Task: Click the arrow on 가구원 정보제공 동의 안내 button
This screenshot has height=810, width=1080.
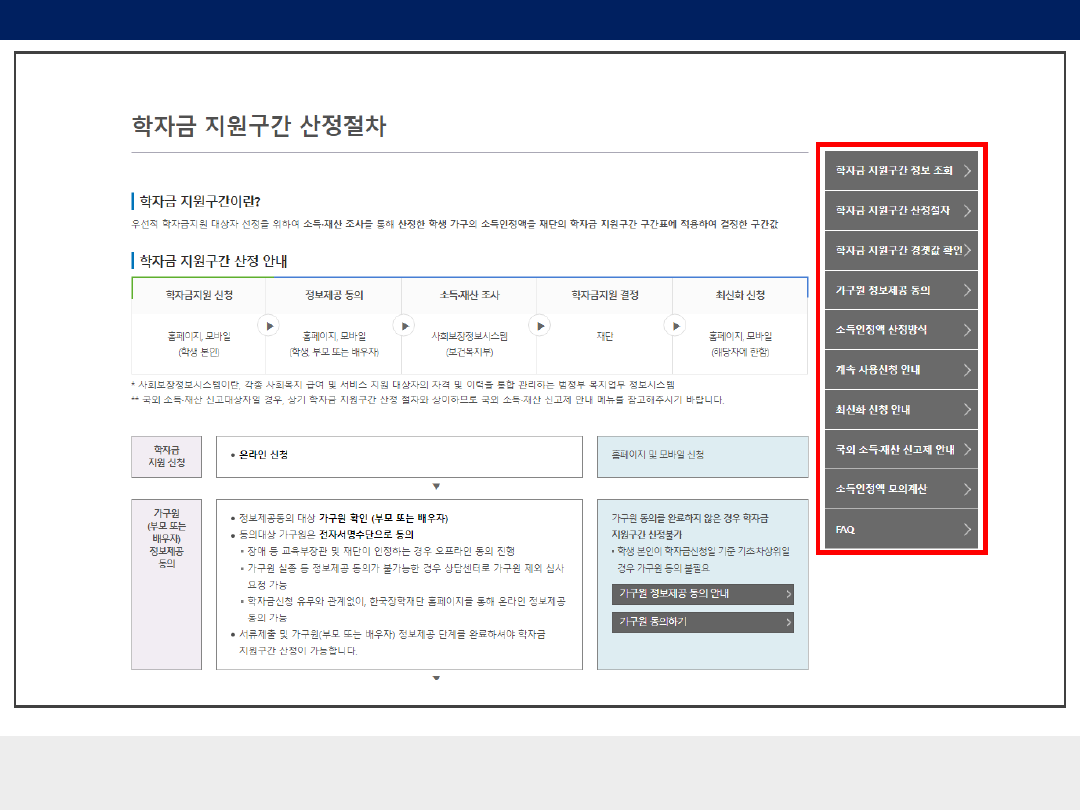Action: [788, 594]
